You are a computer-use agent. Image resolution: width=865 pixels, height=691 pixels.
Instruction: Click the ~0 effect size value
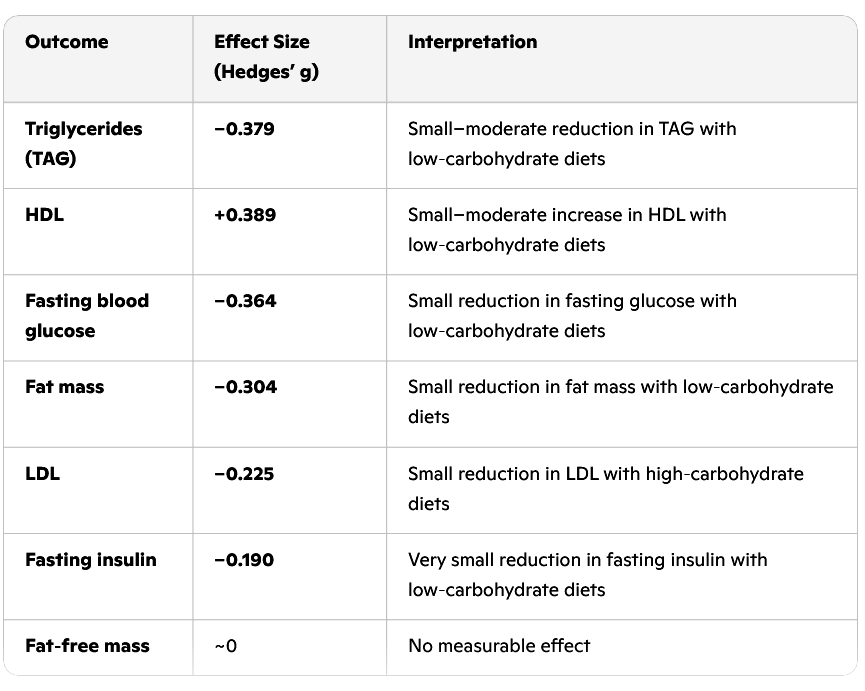coord(226,645)
